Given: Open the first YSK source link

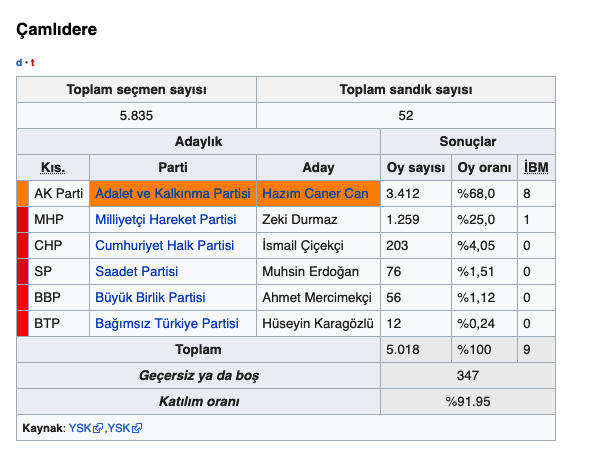Looking at the screenshot, I should click(80, 428).
